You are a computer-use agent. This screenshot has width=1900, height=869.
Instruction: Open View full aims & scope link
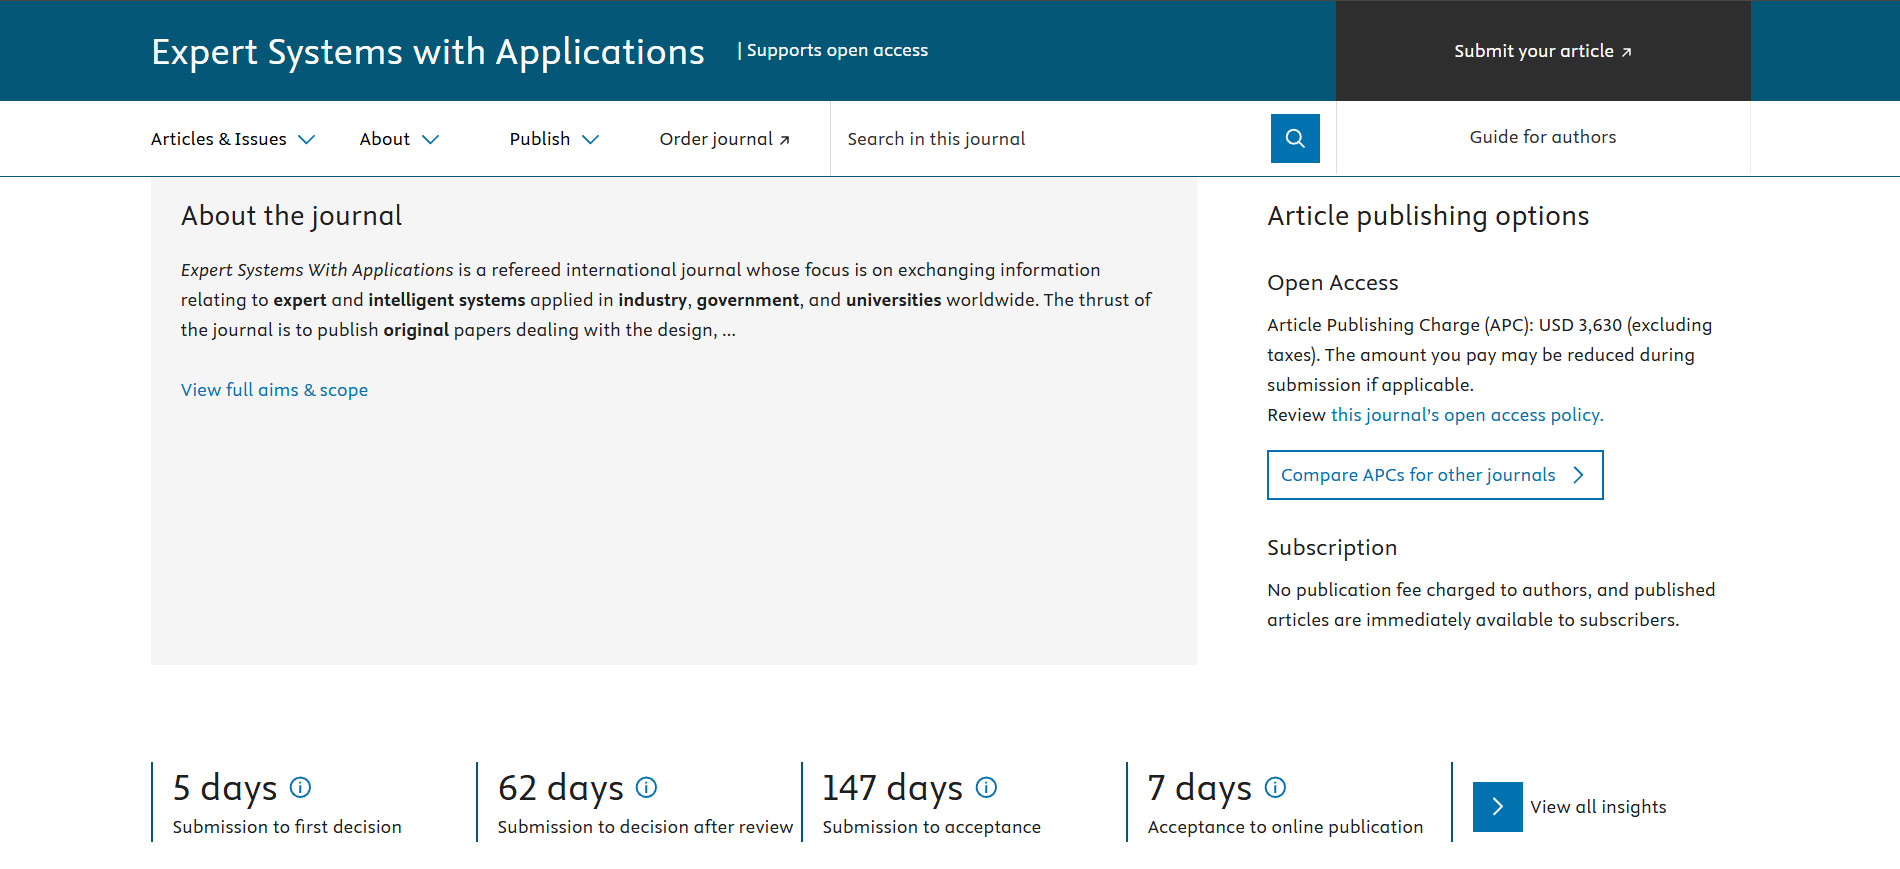[274, 390]
